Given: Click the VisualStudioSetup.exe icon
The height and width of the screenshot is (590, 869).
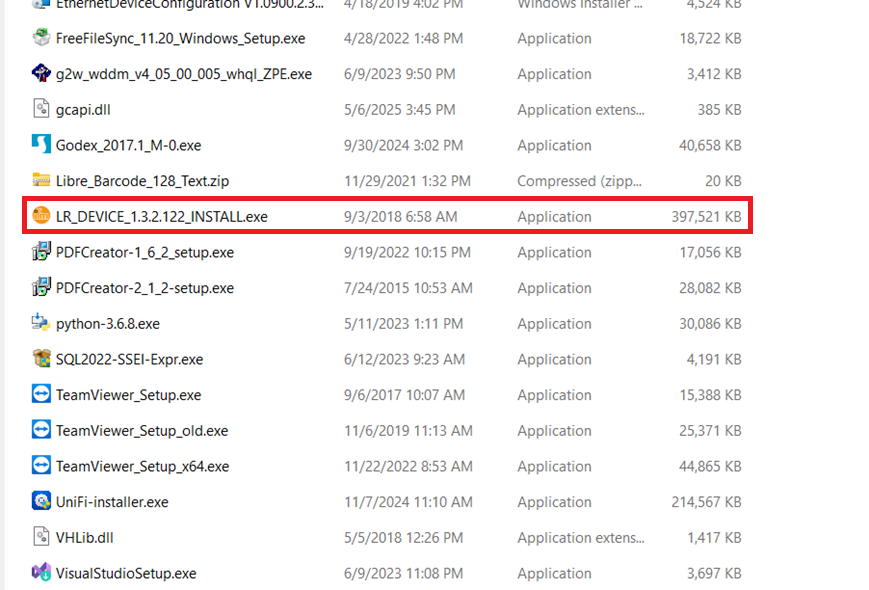Looking at the screenshot, I should pyautogui.click(x=41, y=573).
